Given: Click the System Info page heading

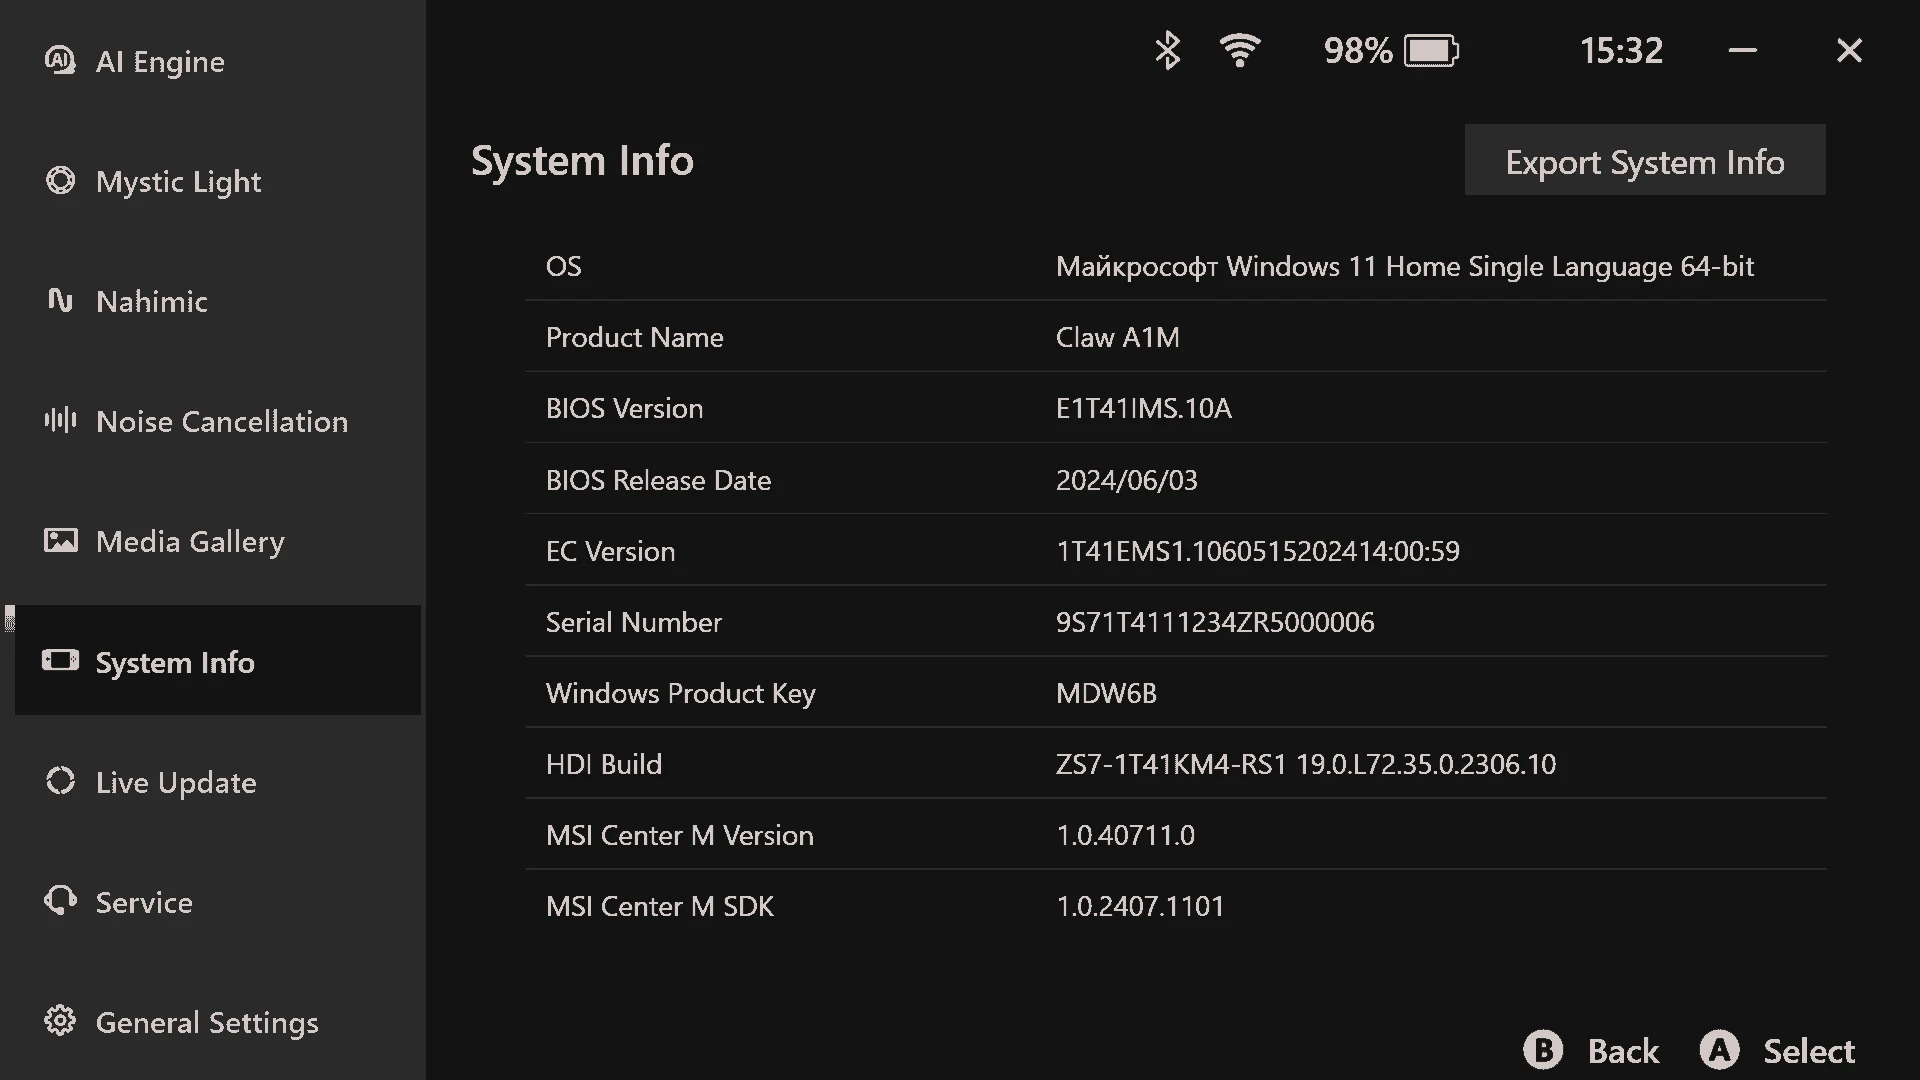Looking at the screenshot, I should (x=582, y=160).
